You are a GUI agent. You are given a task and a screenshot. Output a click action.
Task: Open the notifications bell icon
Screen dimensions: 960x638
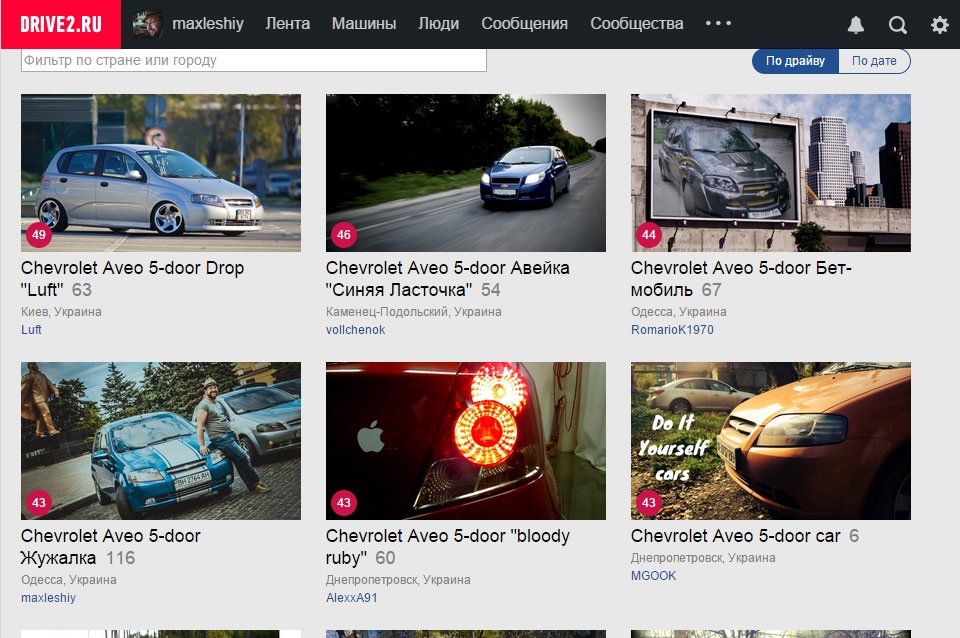coord(855,24)
